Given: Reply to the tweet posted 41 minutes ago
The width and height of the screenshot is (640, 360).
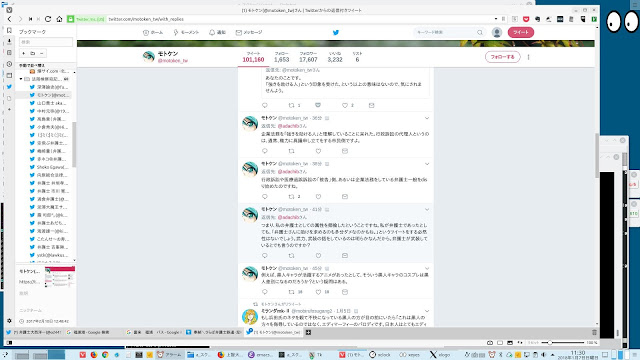Looking at the screenshot, I should pyautogui.click(x=264, y=256).
